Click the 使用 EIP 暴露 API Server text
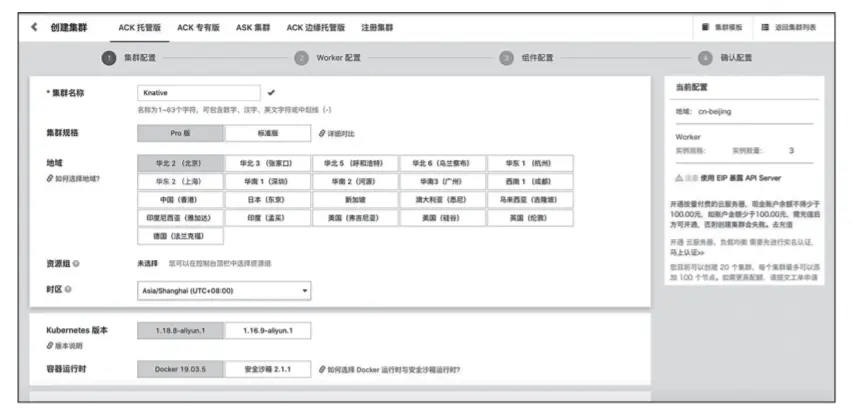 click(741, 178)
